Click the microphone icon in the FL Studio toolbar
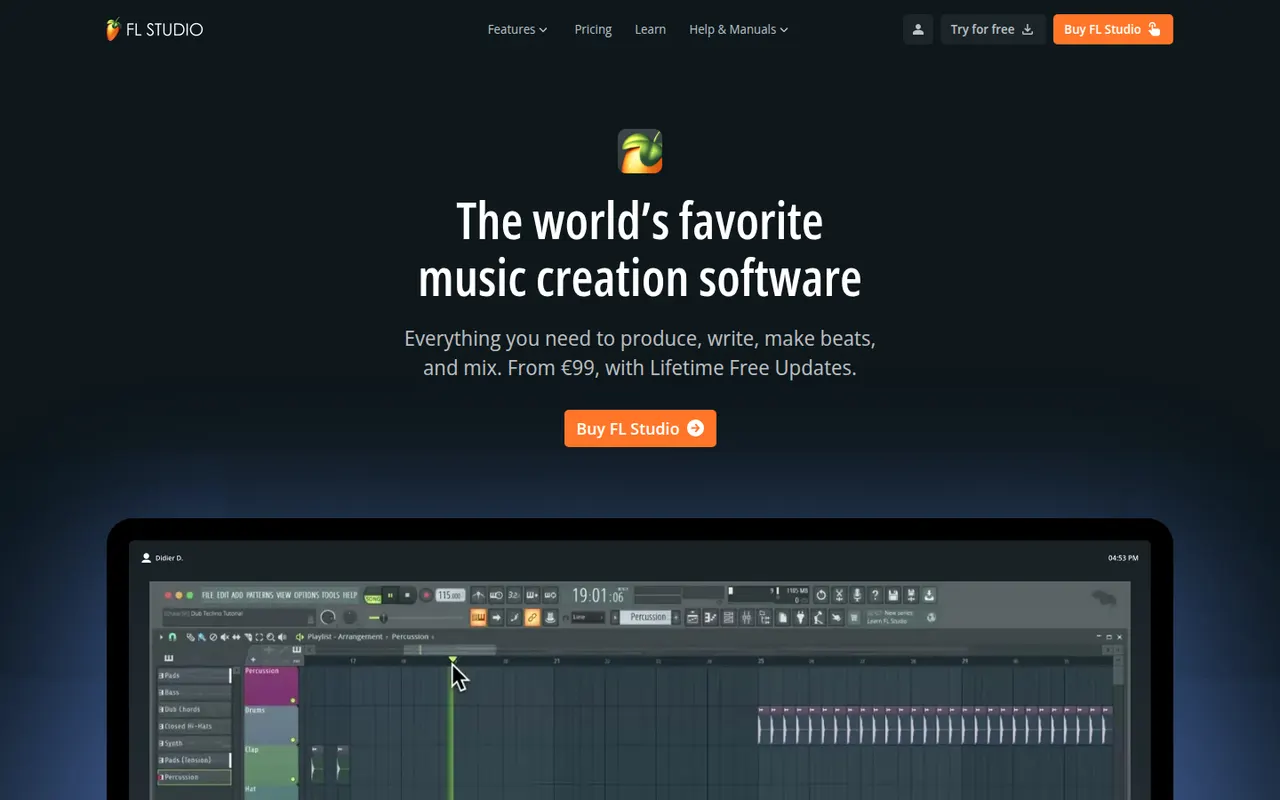 (857, 595)
